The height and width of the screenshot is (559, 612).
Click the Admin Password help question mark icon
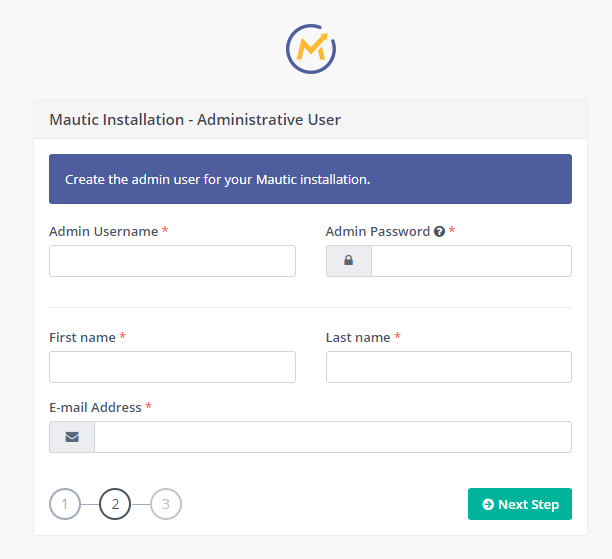(439, 232)
